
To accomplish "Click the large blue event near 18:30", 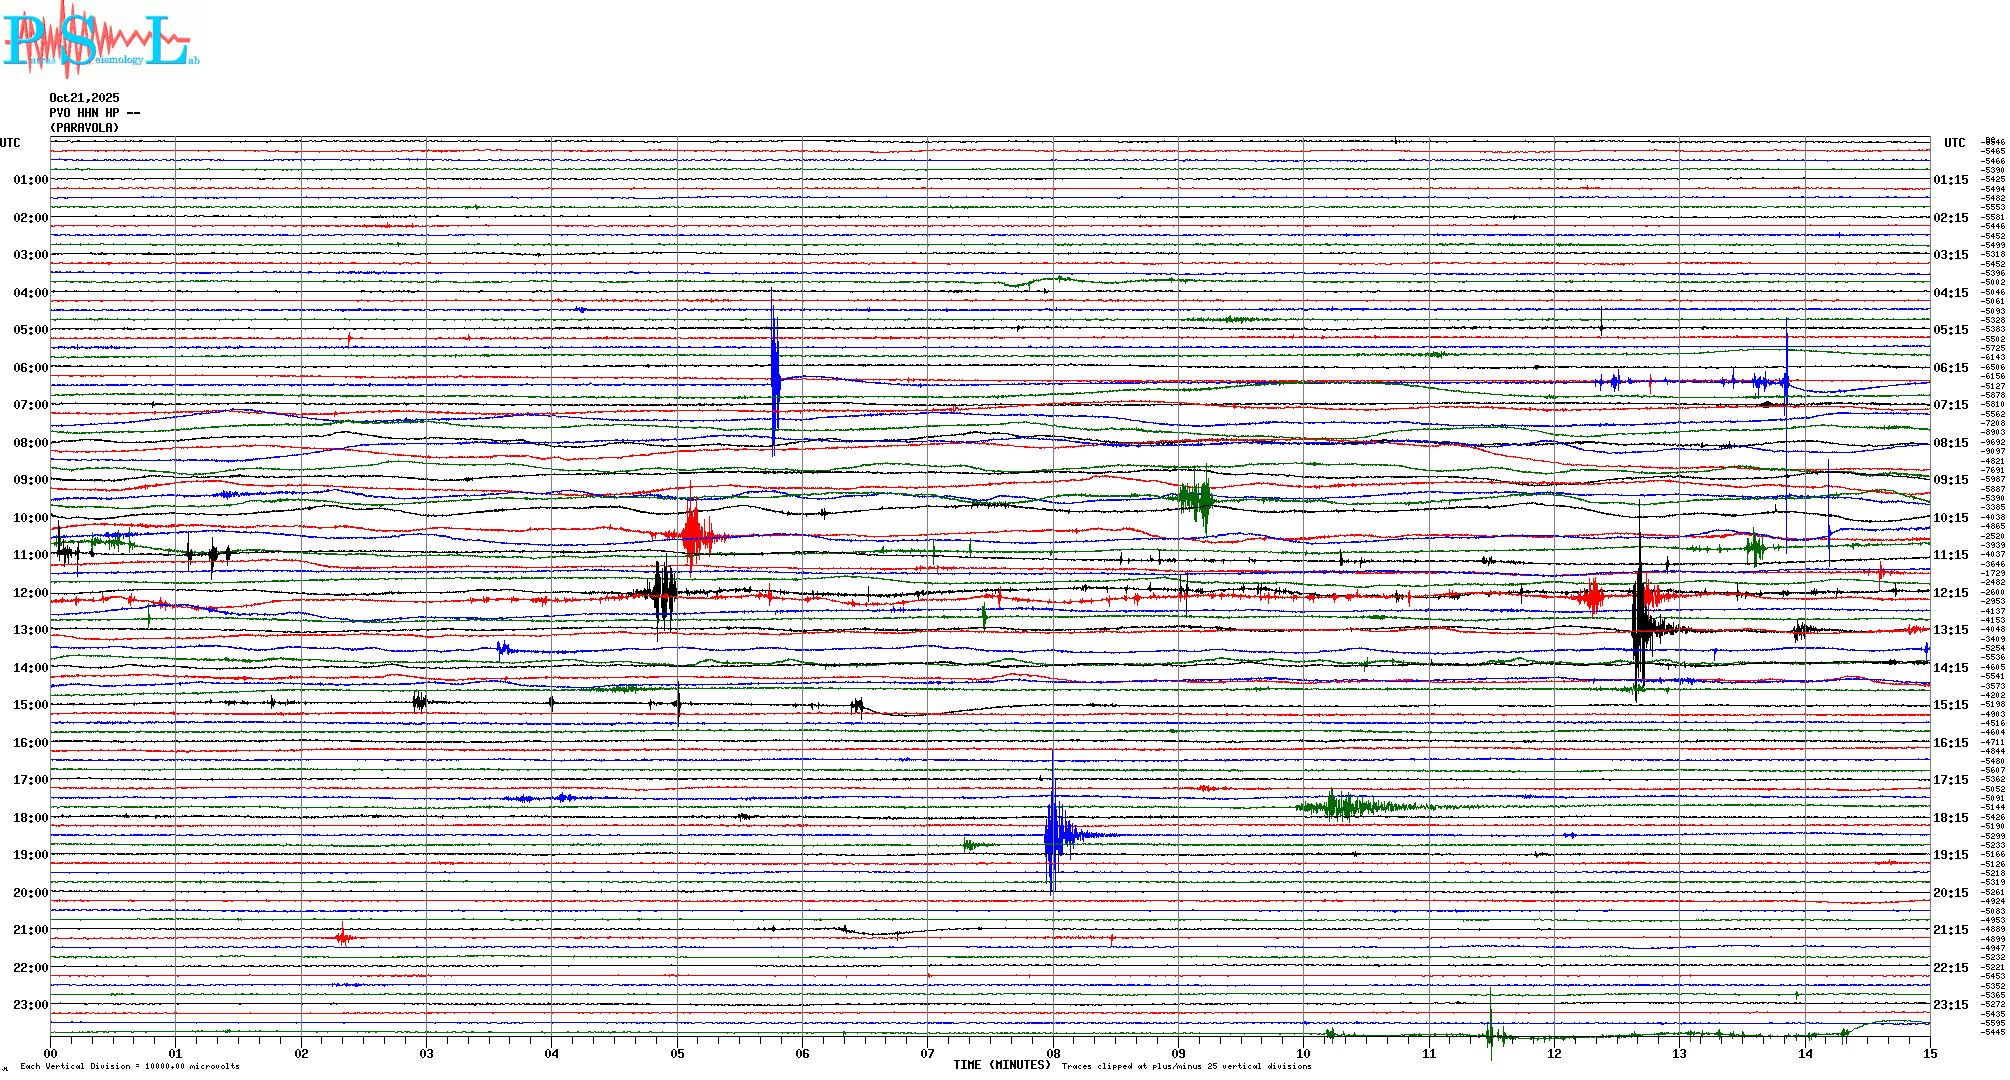I will click(x=1053, y=835).
